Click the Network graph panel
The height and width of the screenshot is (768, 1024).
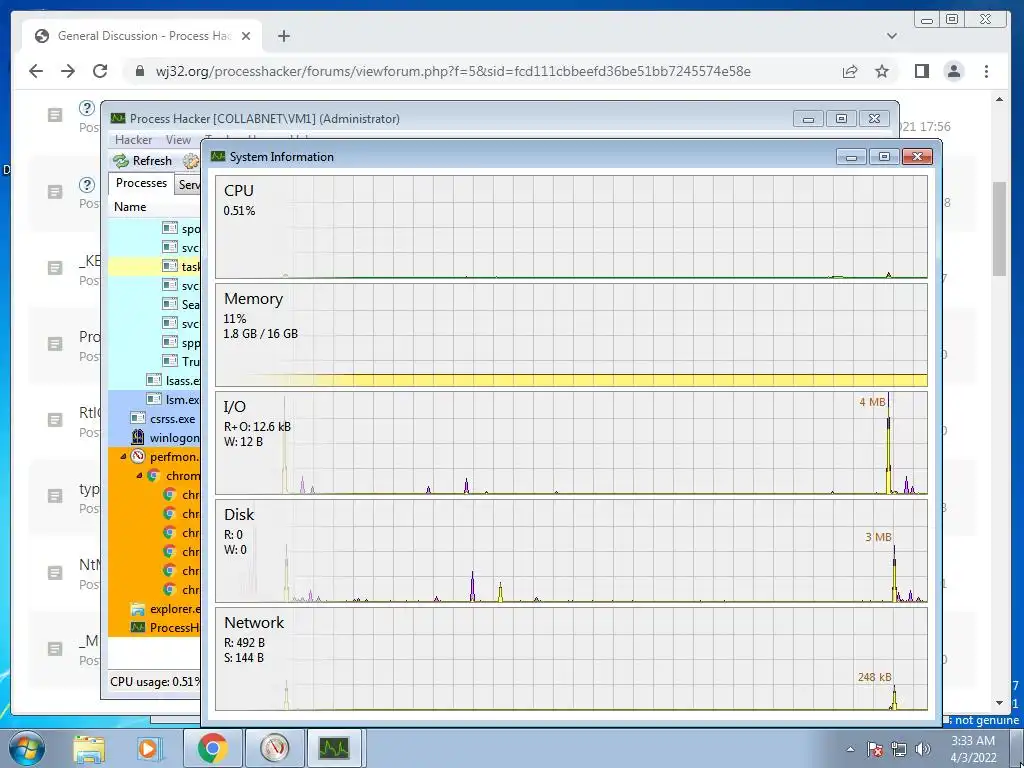(x=571, y=659)
